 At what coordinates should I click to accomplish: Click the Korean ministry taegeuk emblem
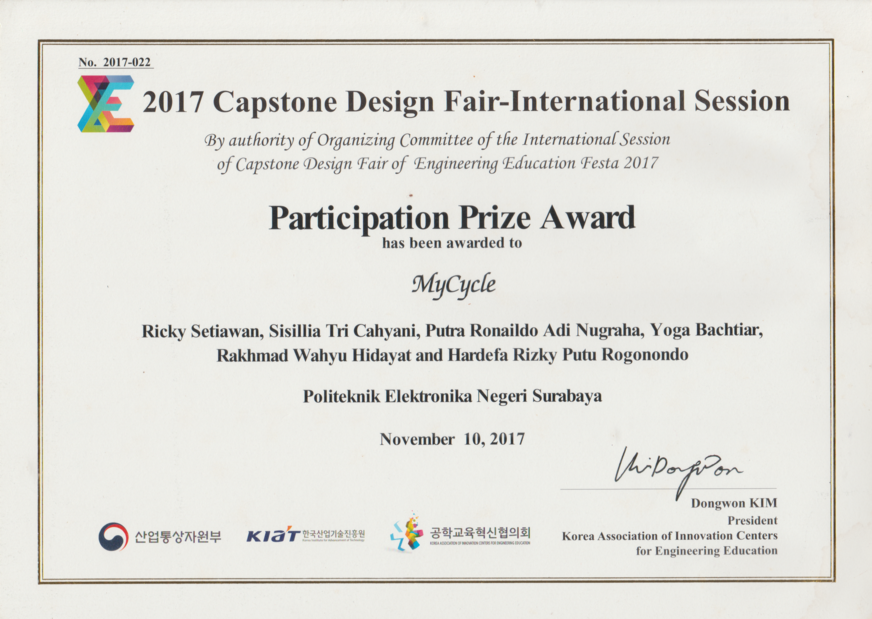click(113, 536)
